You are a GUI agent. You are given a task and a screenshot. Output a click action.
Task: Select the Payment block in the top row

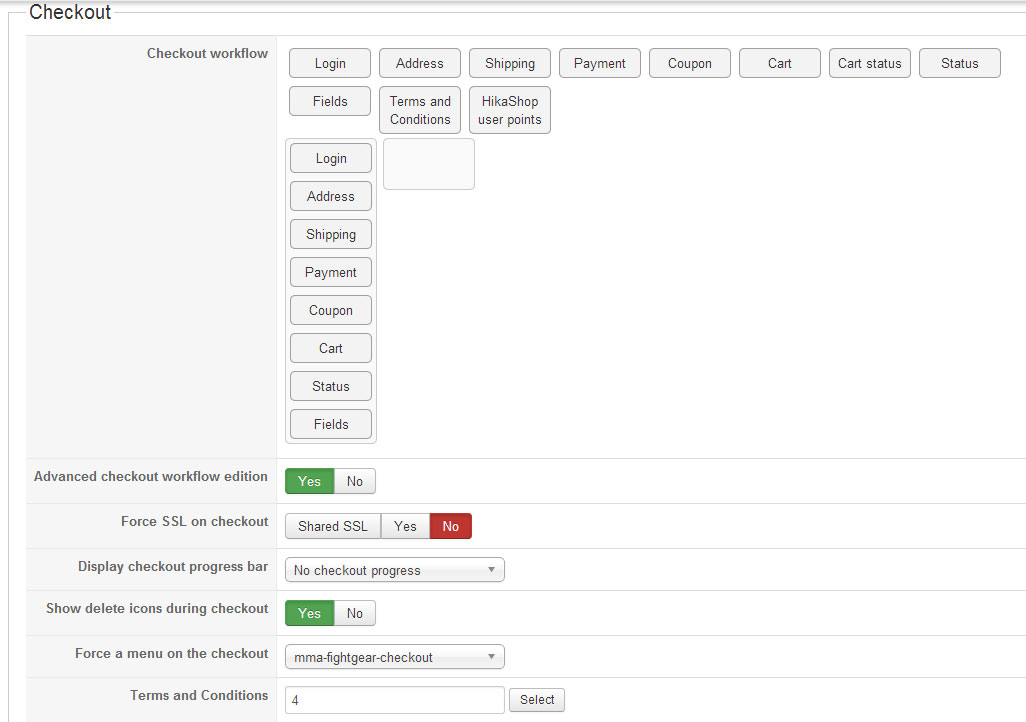tap(600, 63)
